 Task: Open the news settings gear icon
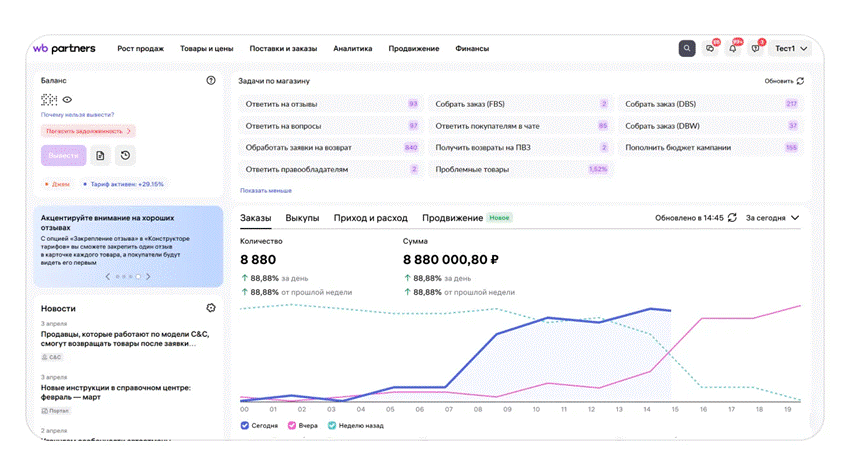click(x=211, y=308)
